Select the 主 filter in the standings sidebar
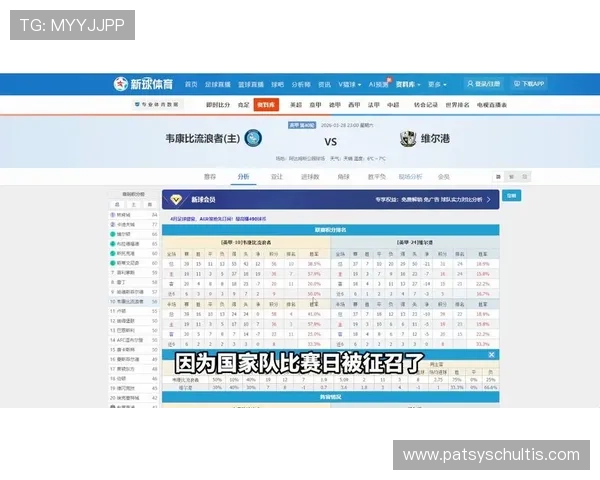 pyautogui.click(x=134, y=204)
